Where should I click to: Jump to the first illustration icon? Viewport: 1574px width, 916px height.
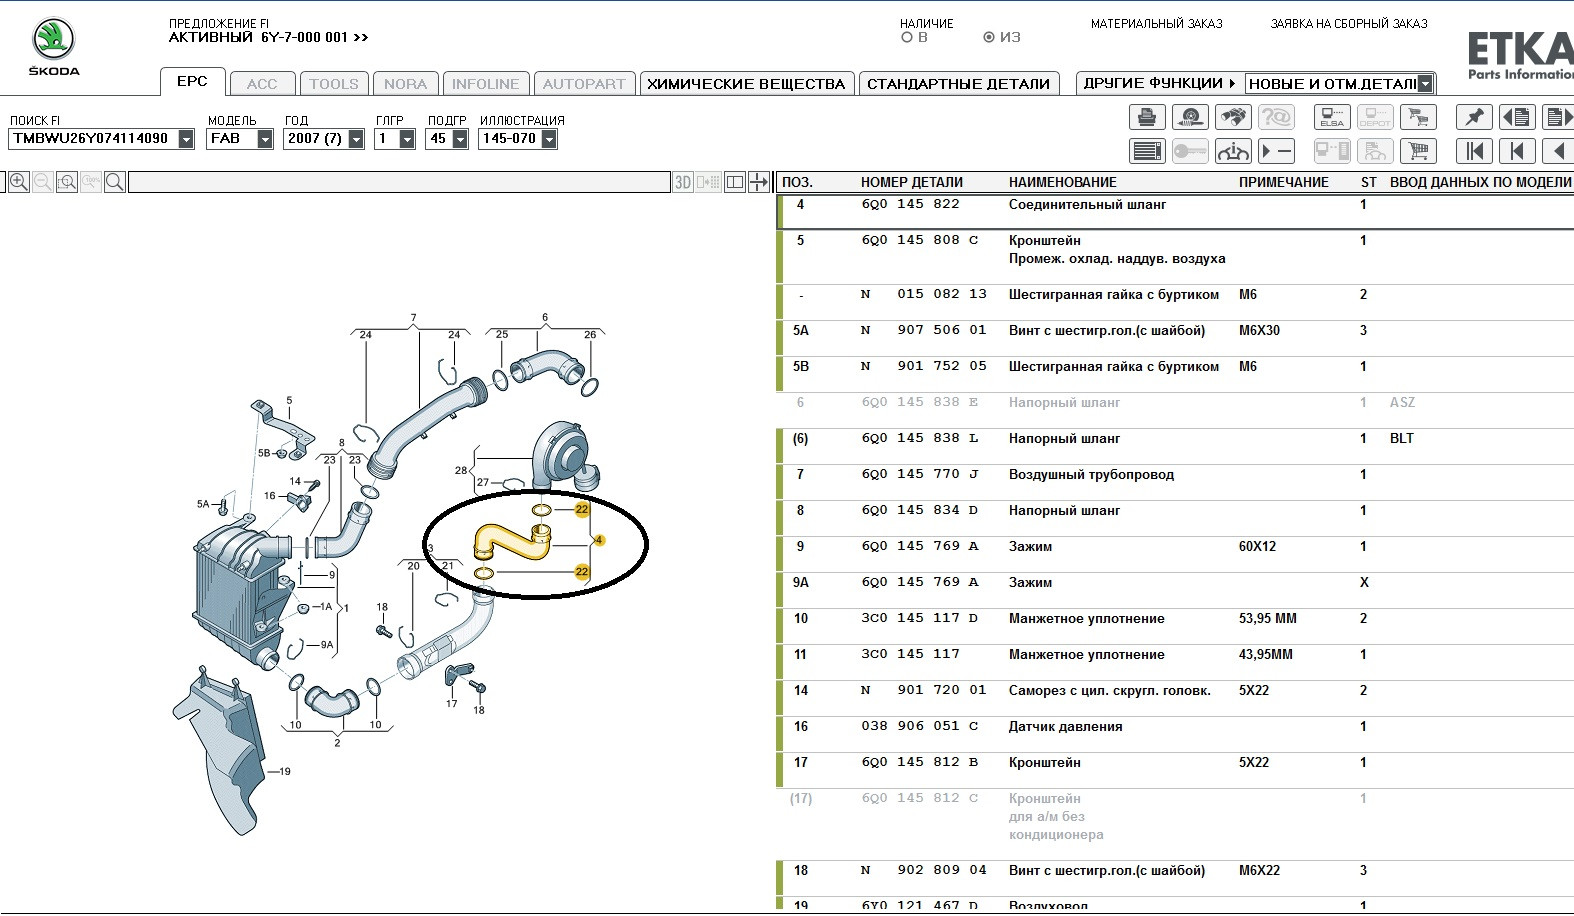pos(1474,151)
